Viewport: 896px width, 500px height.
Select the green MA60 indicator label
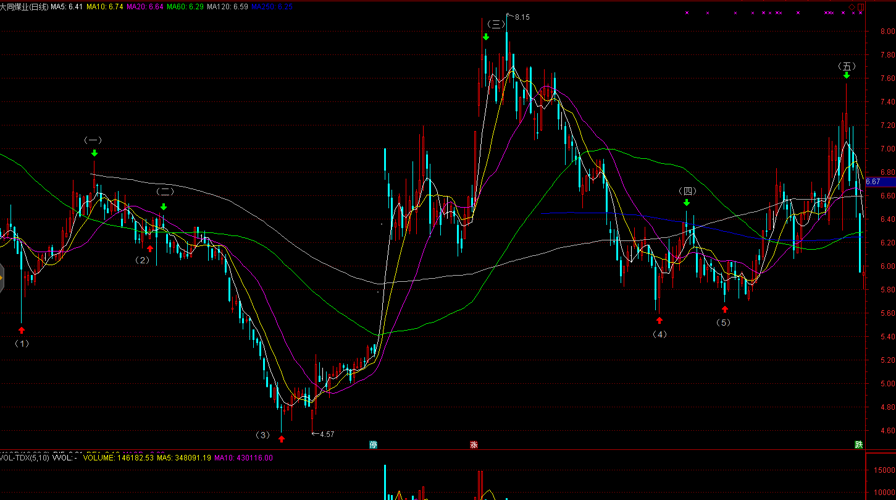pos(185,7)
